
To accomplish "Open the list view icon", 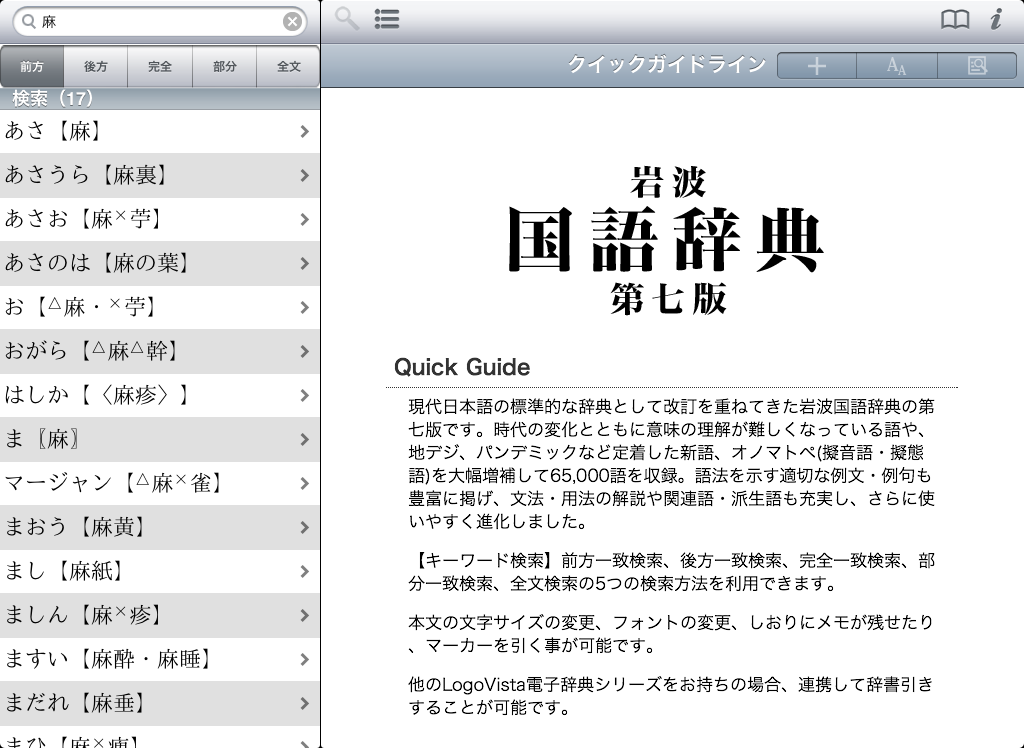I will click(x=387, y=19).
